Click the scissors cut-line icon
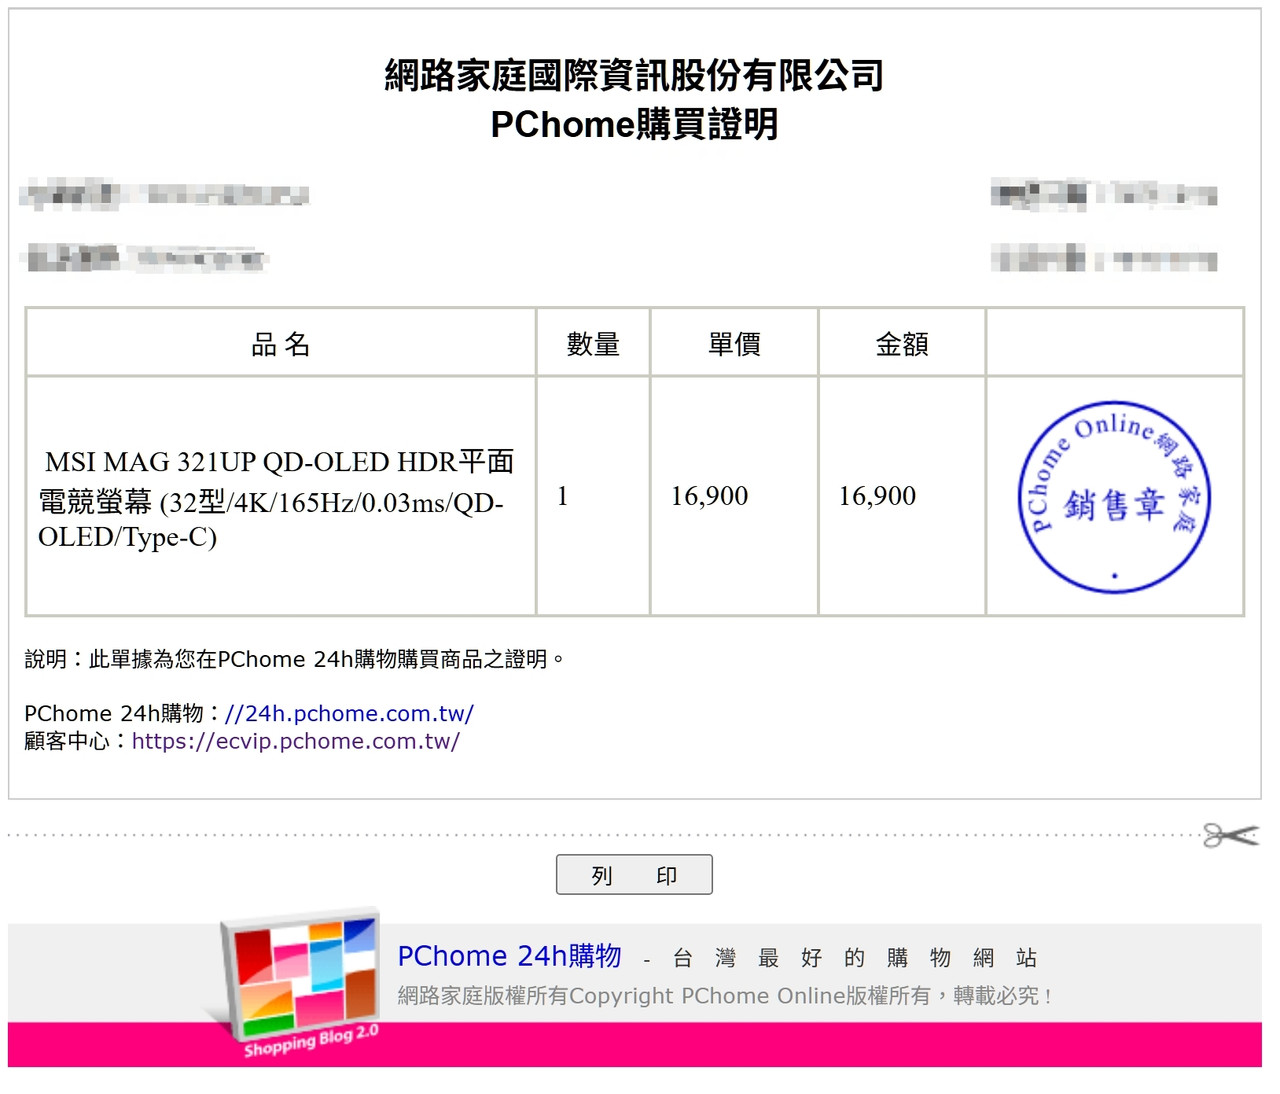Screen dimensions: 1280x1094 [1230, 835]
